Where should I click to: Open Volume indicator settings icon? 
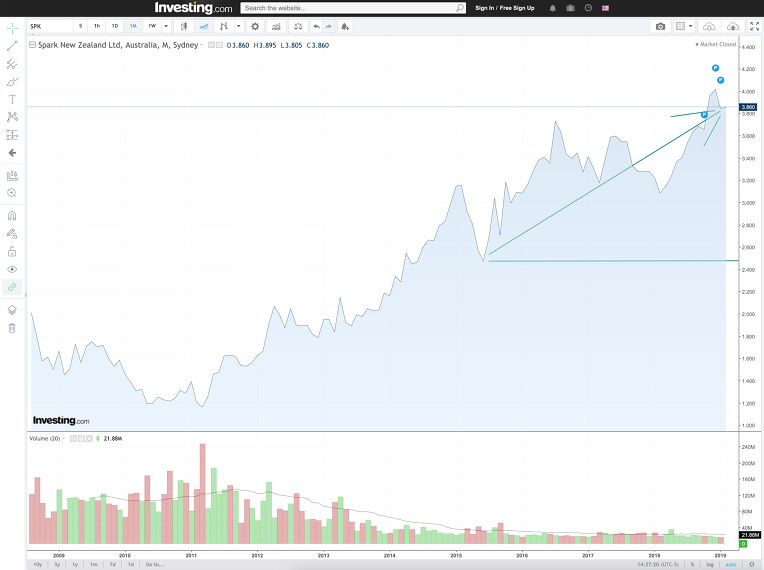[x=81, y=438]
